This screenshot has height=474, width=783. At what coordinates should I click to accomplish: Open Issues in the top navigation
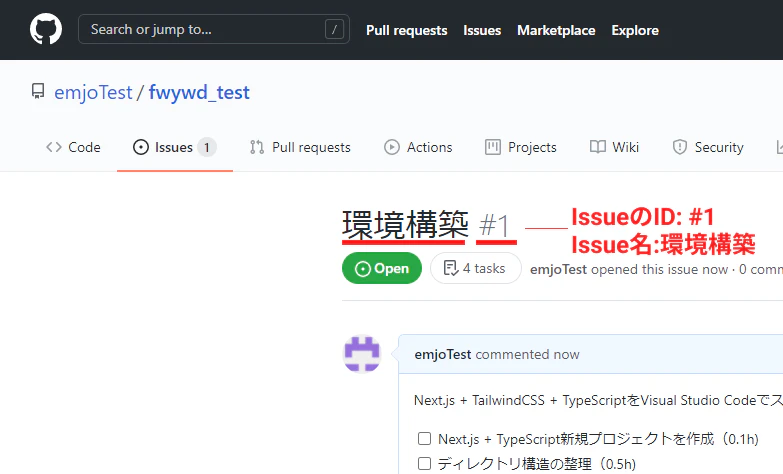pyautogui.click(x=482, y=30)
